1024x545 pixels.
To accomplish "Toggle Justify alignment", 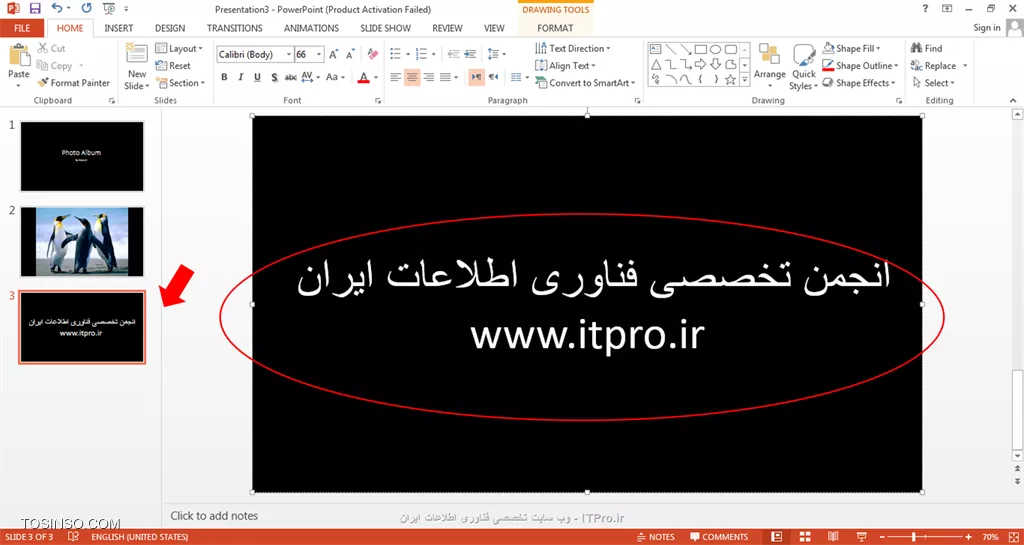I will pos(445,77).
